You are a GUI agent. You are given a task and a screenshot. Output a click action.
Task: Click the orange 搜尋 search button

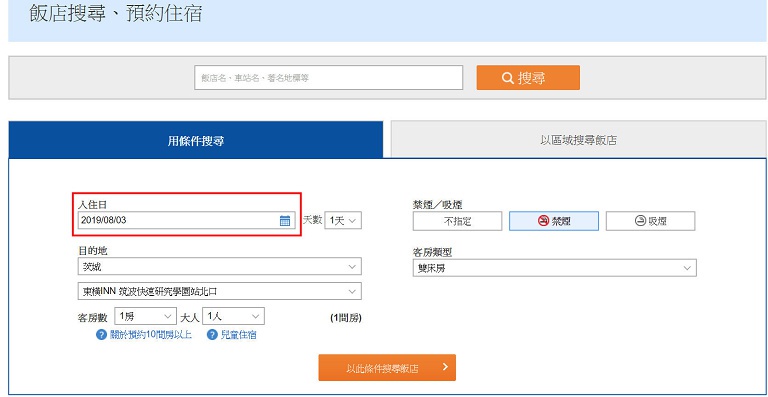click(528, 78)
